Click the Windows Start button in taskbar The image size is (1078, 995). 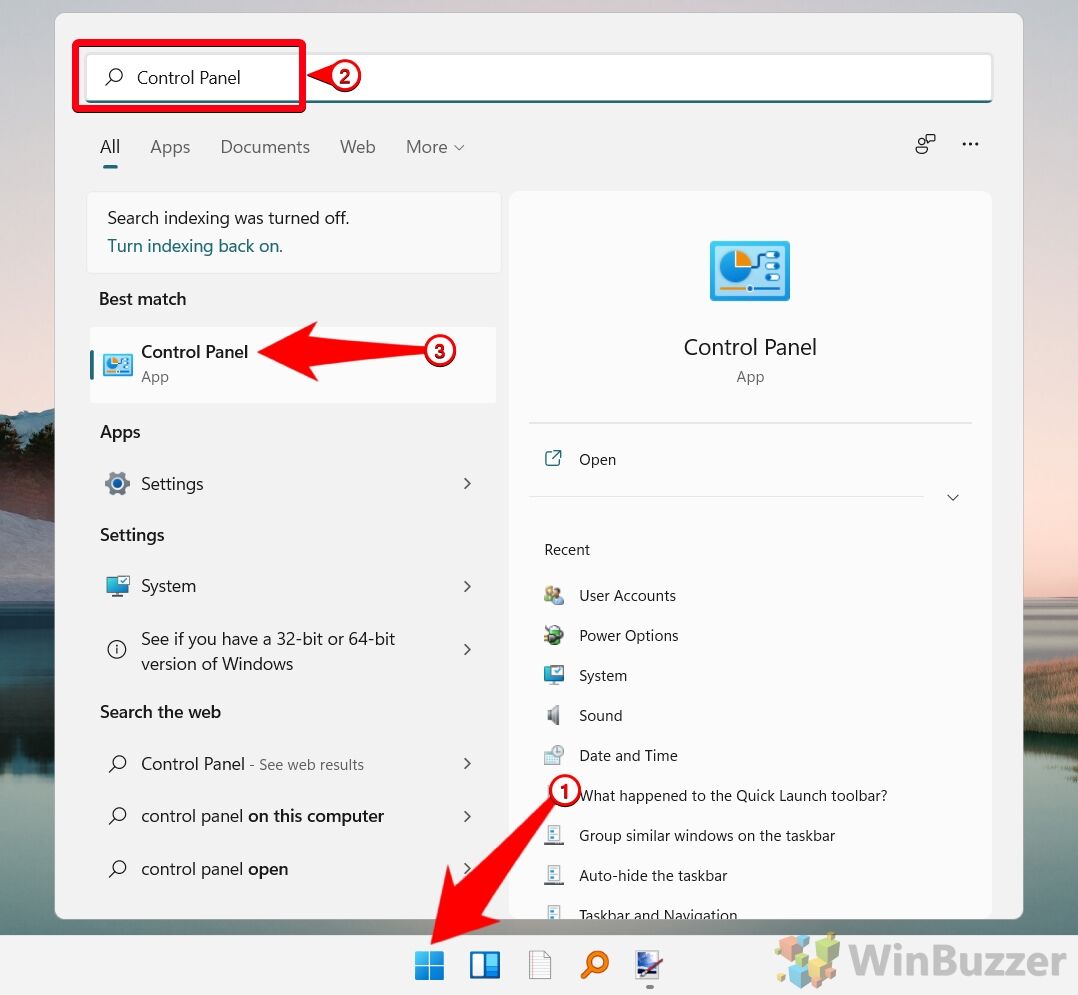tap(430, 965)
